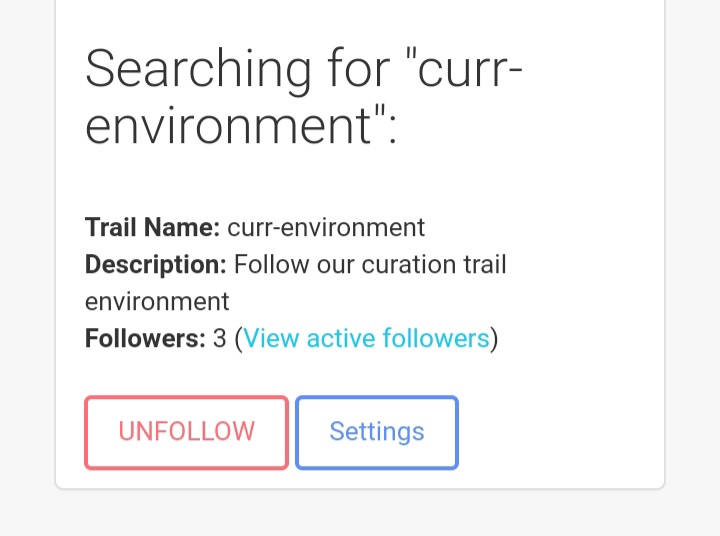Click the bold "Trail Name:" label
720x536 pixels.
152,227
